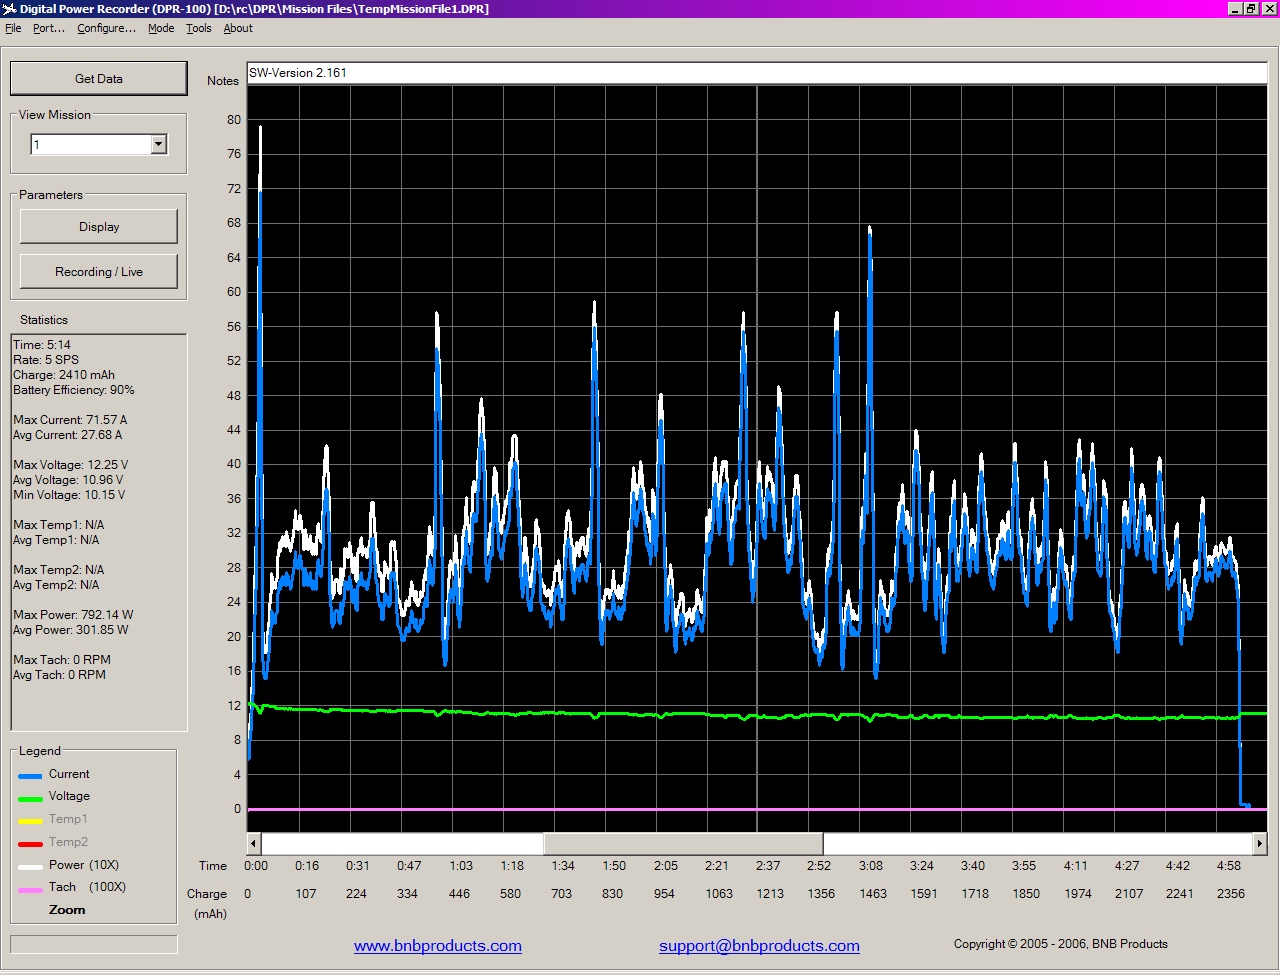The image size is (1280, 975).
Task: Open the Display parameters dialog
Action: (x=97, y=226)
